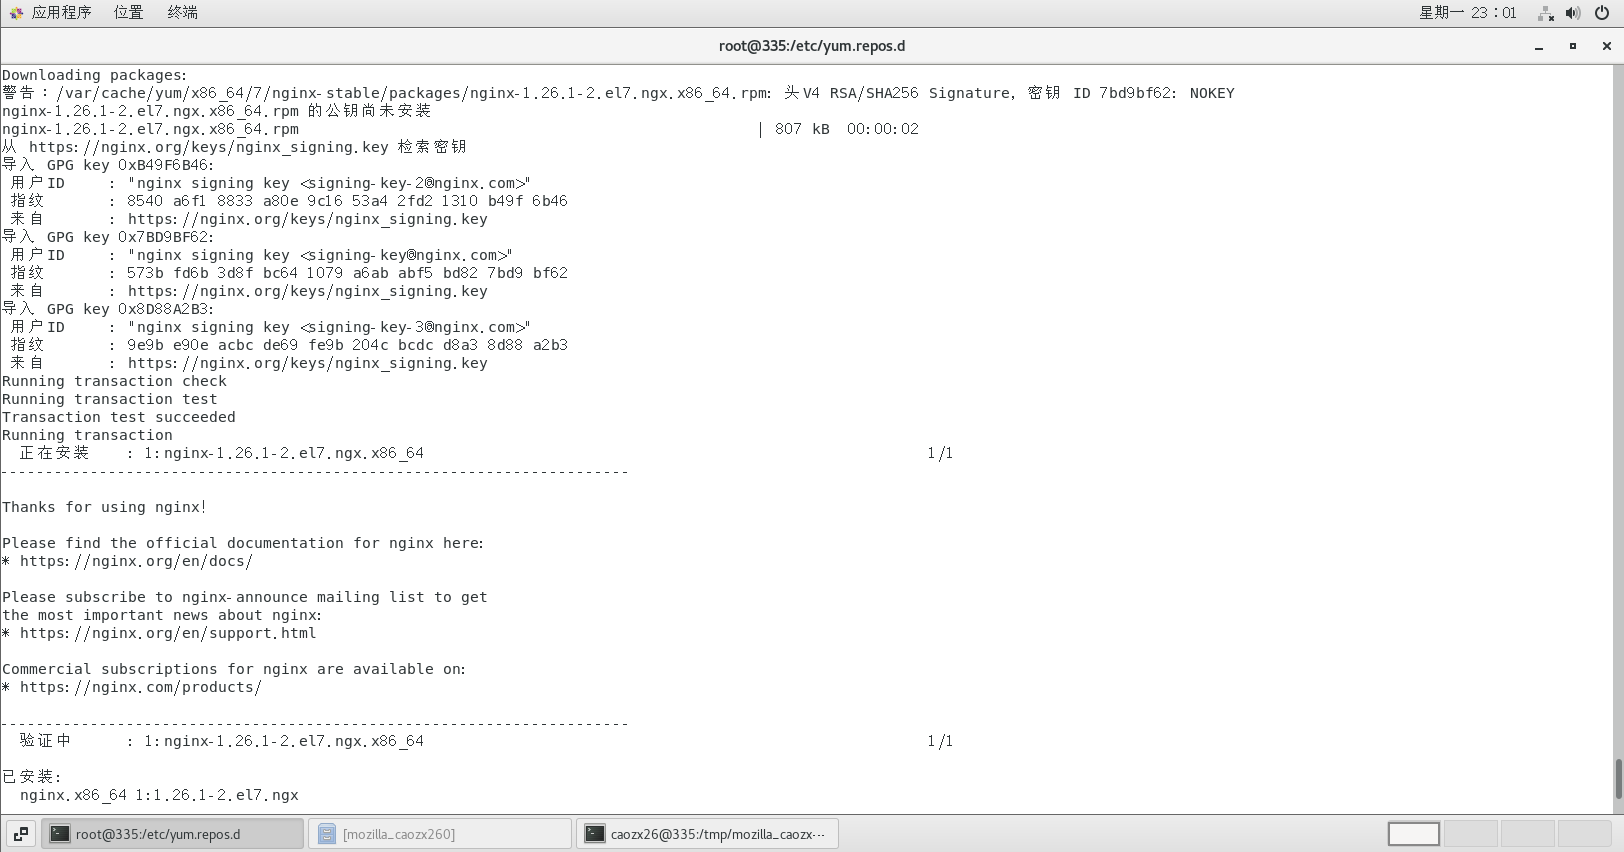Screen dimensions: 1624x852
Task: Switch to [mozilla_caozx260] taskbar window
Action: click(440, 834)
